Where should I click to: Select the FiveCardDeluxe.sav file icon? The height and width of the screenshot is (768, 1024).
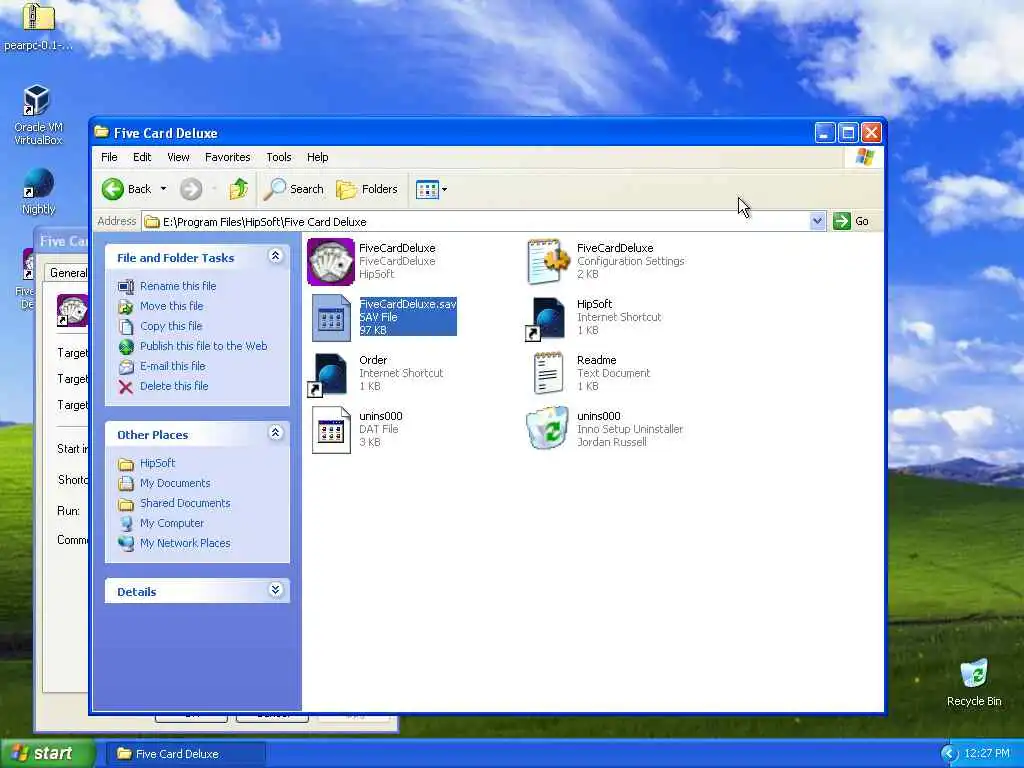[x=331, y=318]
